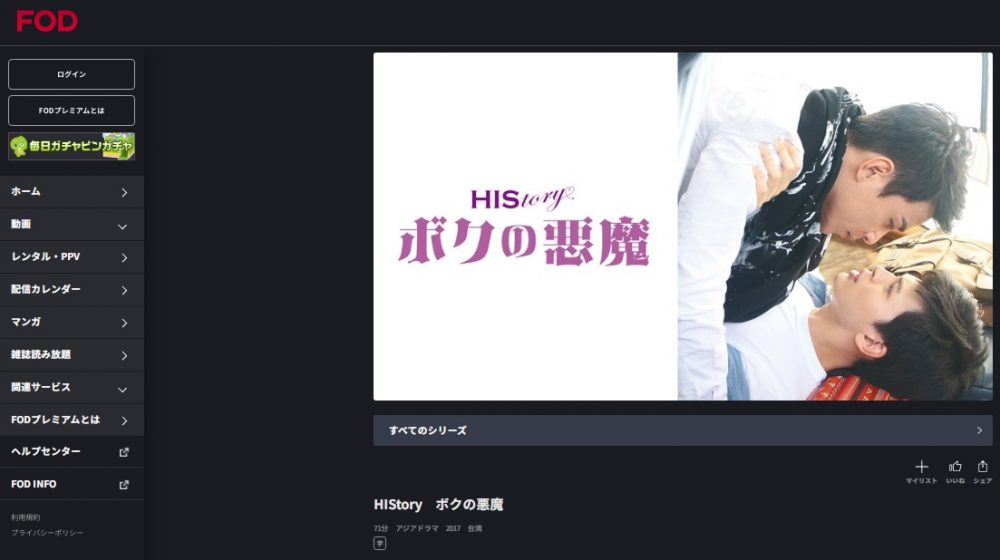Screen dimensions: 1000x560
Task: Open the プライバシーポリシー link
Action: point(47,533)
